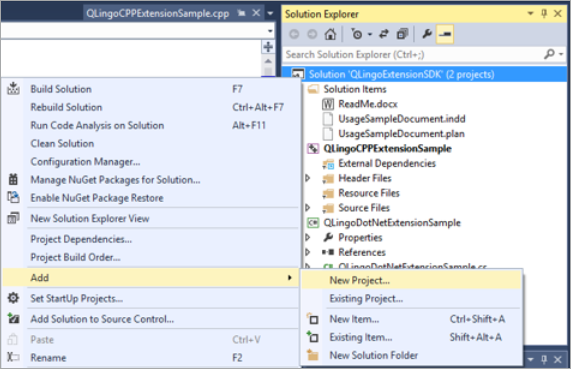
Task: Select External Dependencies node
Action: coord(387,164)
